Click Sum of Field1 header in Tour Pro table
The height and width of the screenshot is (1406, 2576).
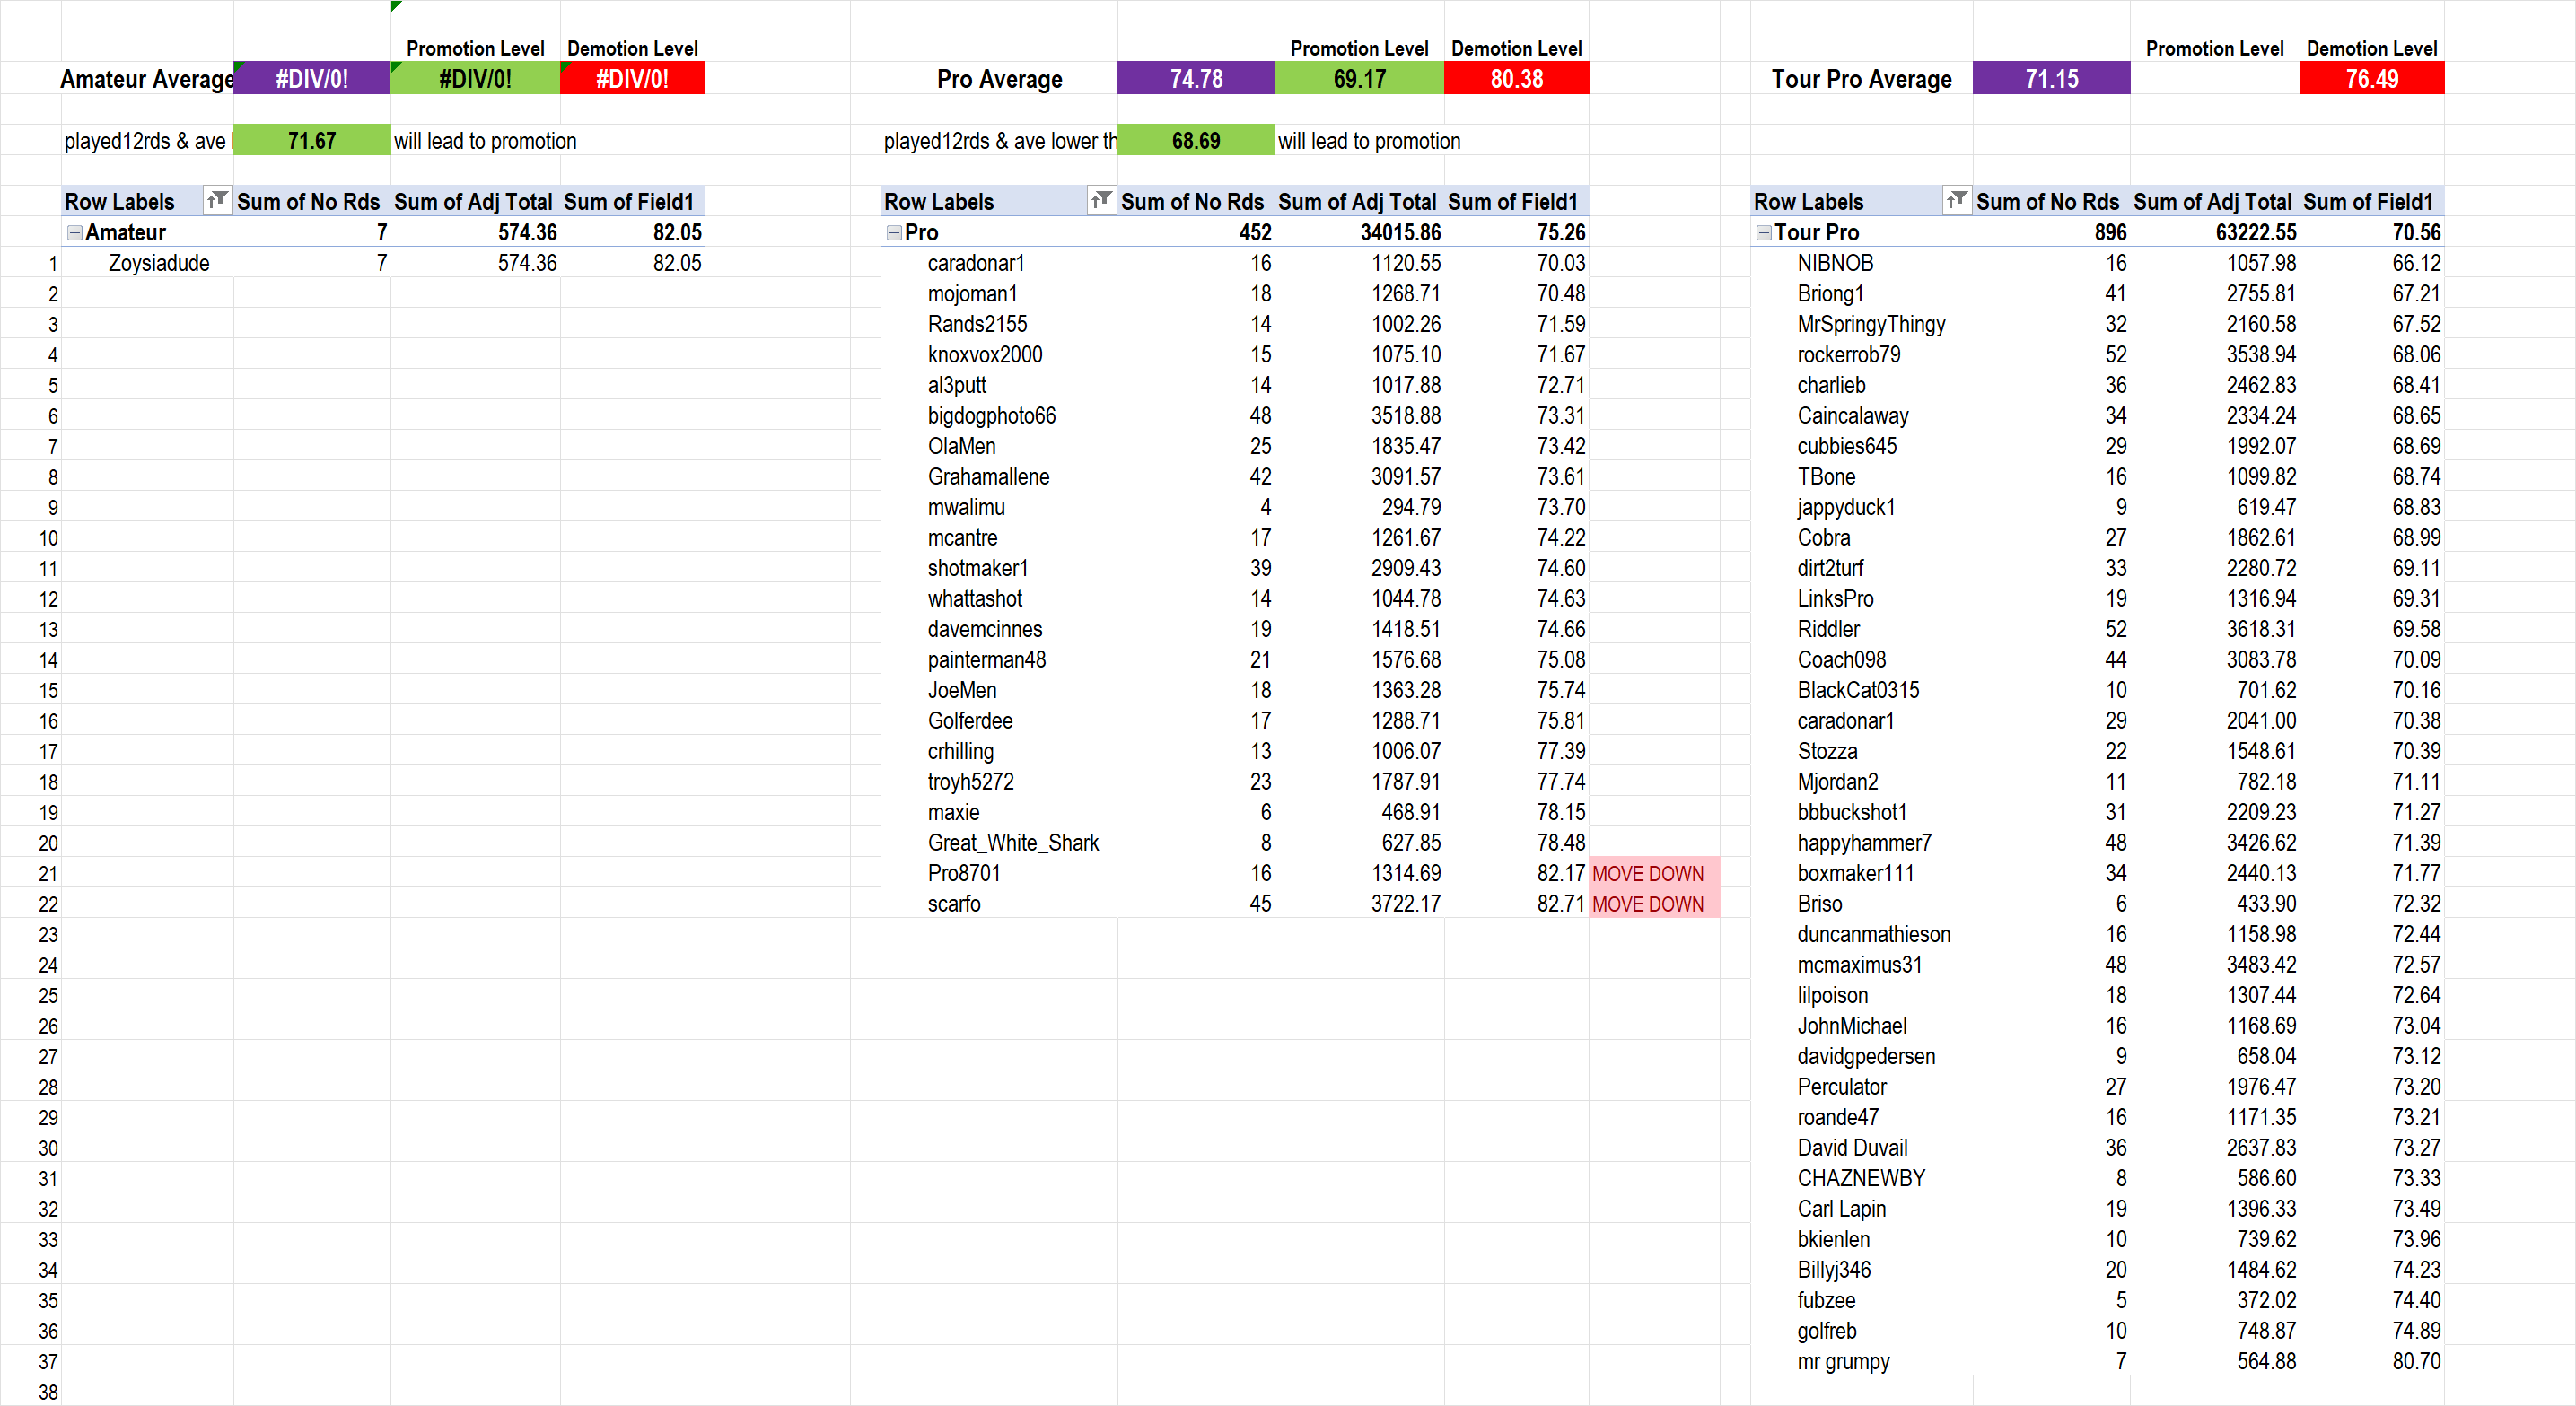click(x=2367, y=202)
